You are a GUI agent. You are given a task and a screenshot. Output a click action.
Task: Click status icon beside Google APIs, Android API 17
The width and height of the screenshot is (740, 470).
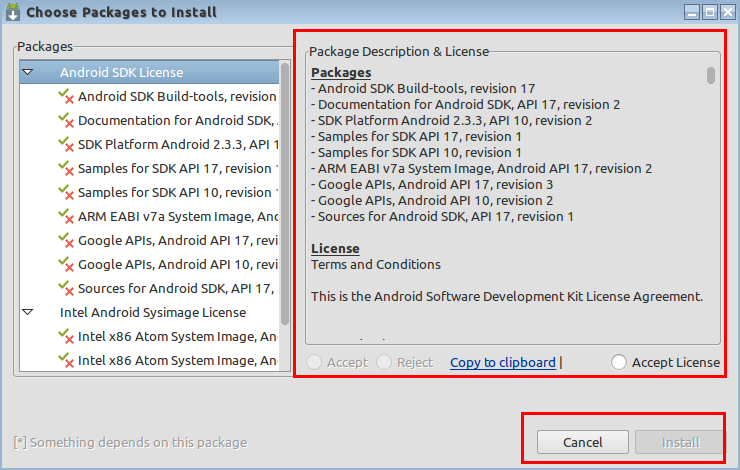coord(66,241)
